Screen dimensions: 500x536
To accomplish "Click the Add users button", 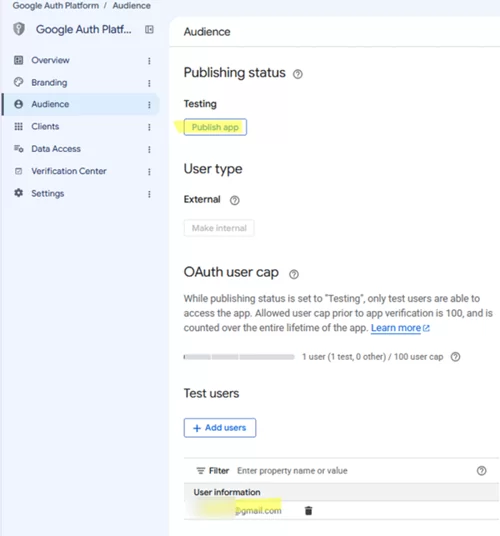I will click(x=220, y=428).
